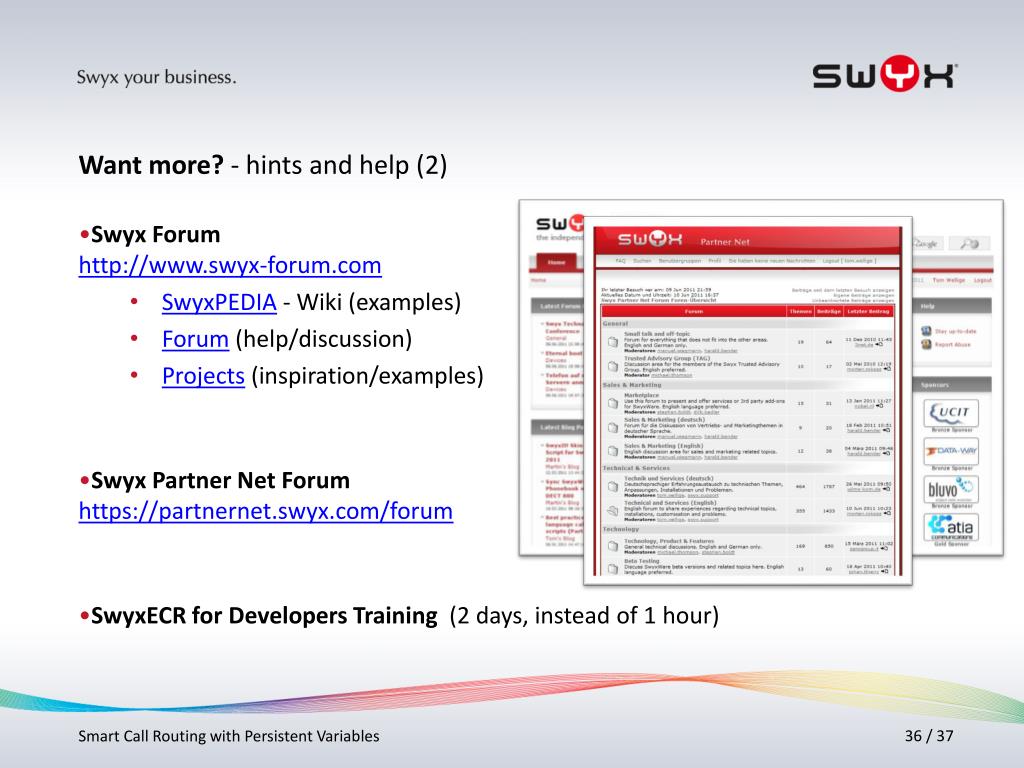
Task: Click the atia gold sponsor logo
Action: (x=951, y=527)
